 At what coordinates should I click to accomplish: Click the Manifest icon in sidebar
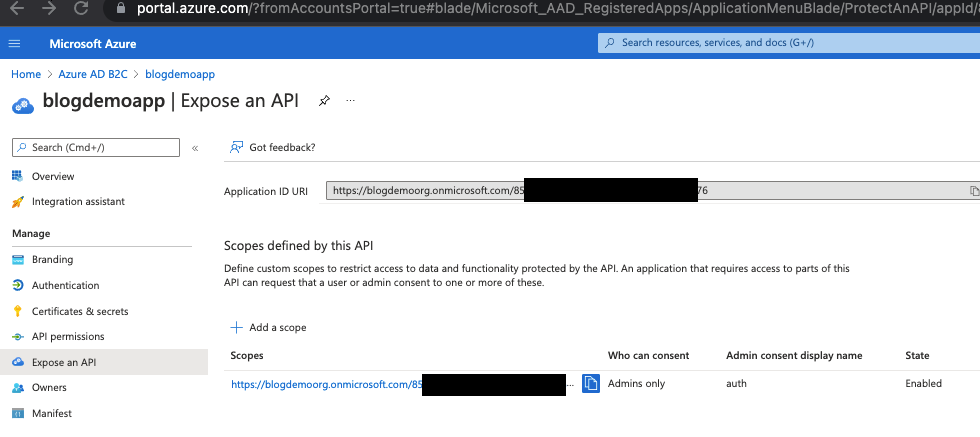tap(18, 414)
